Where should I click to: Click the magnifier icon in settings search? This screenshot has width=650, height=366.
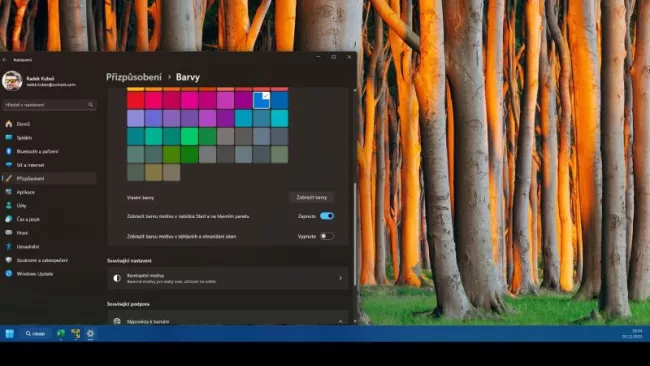click(x=90, y=105)
